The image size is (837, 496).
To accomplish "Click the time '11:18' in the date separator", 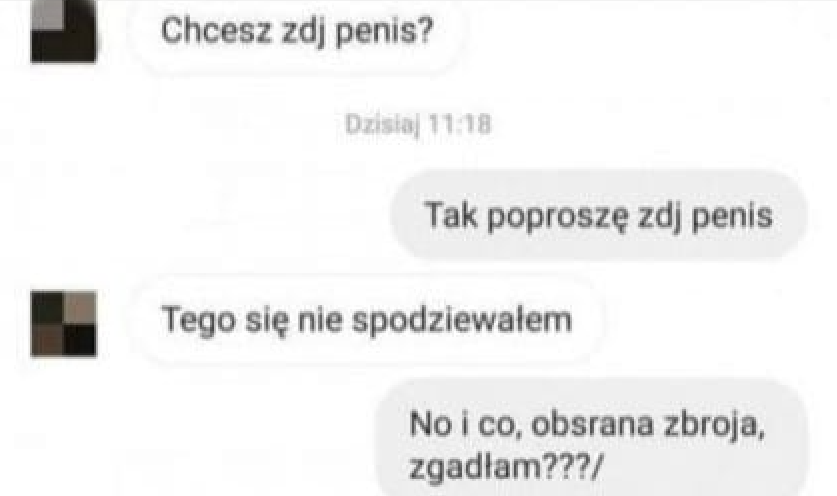I will [x=460, y=124].
